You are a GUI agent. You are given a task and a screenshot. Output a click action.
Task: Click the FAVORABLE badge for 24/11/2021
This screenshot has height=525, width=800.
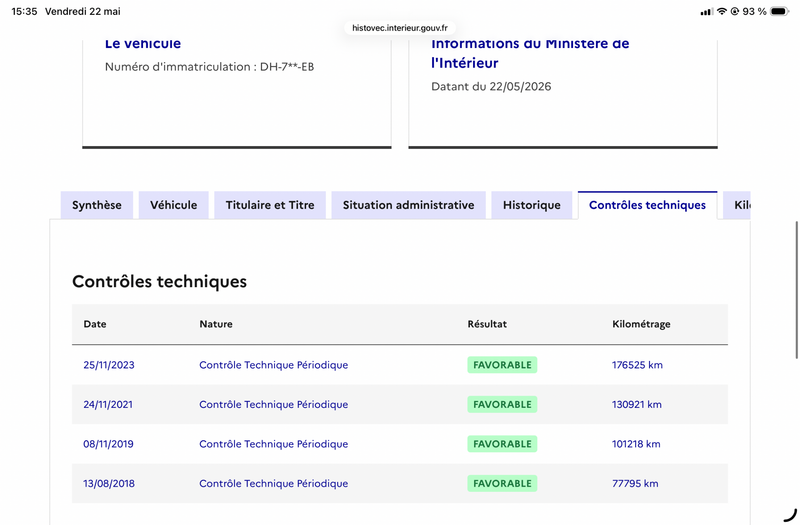502,405
